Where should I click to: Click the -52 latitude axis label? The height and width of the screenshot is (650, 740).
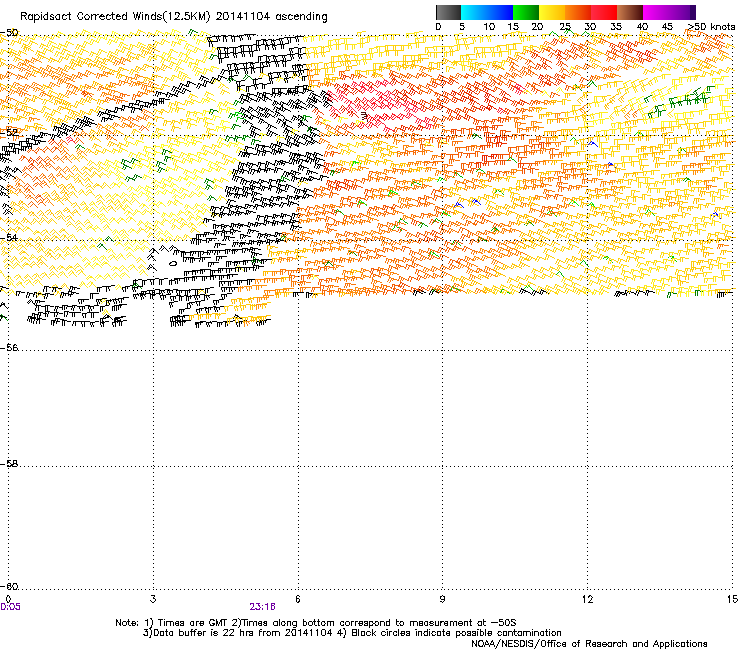click(x=9, y=133)
